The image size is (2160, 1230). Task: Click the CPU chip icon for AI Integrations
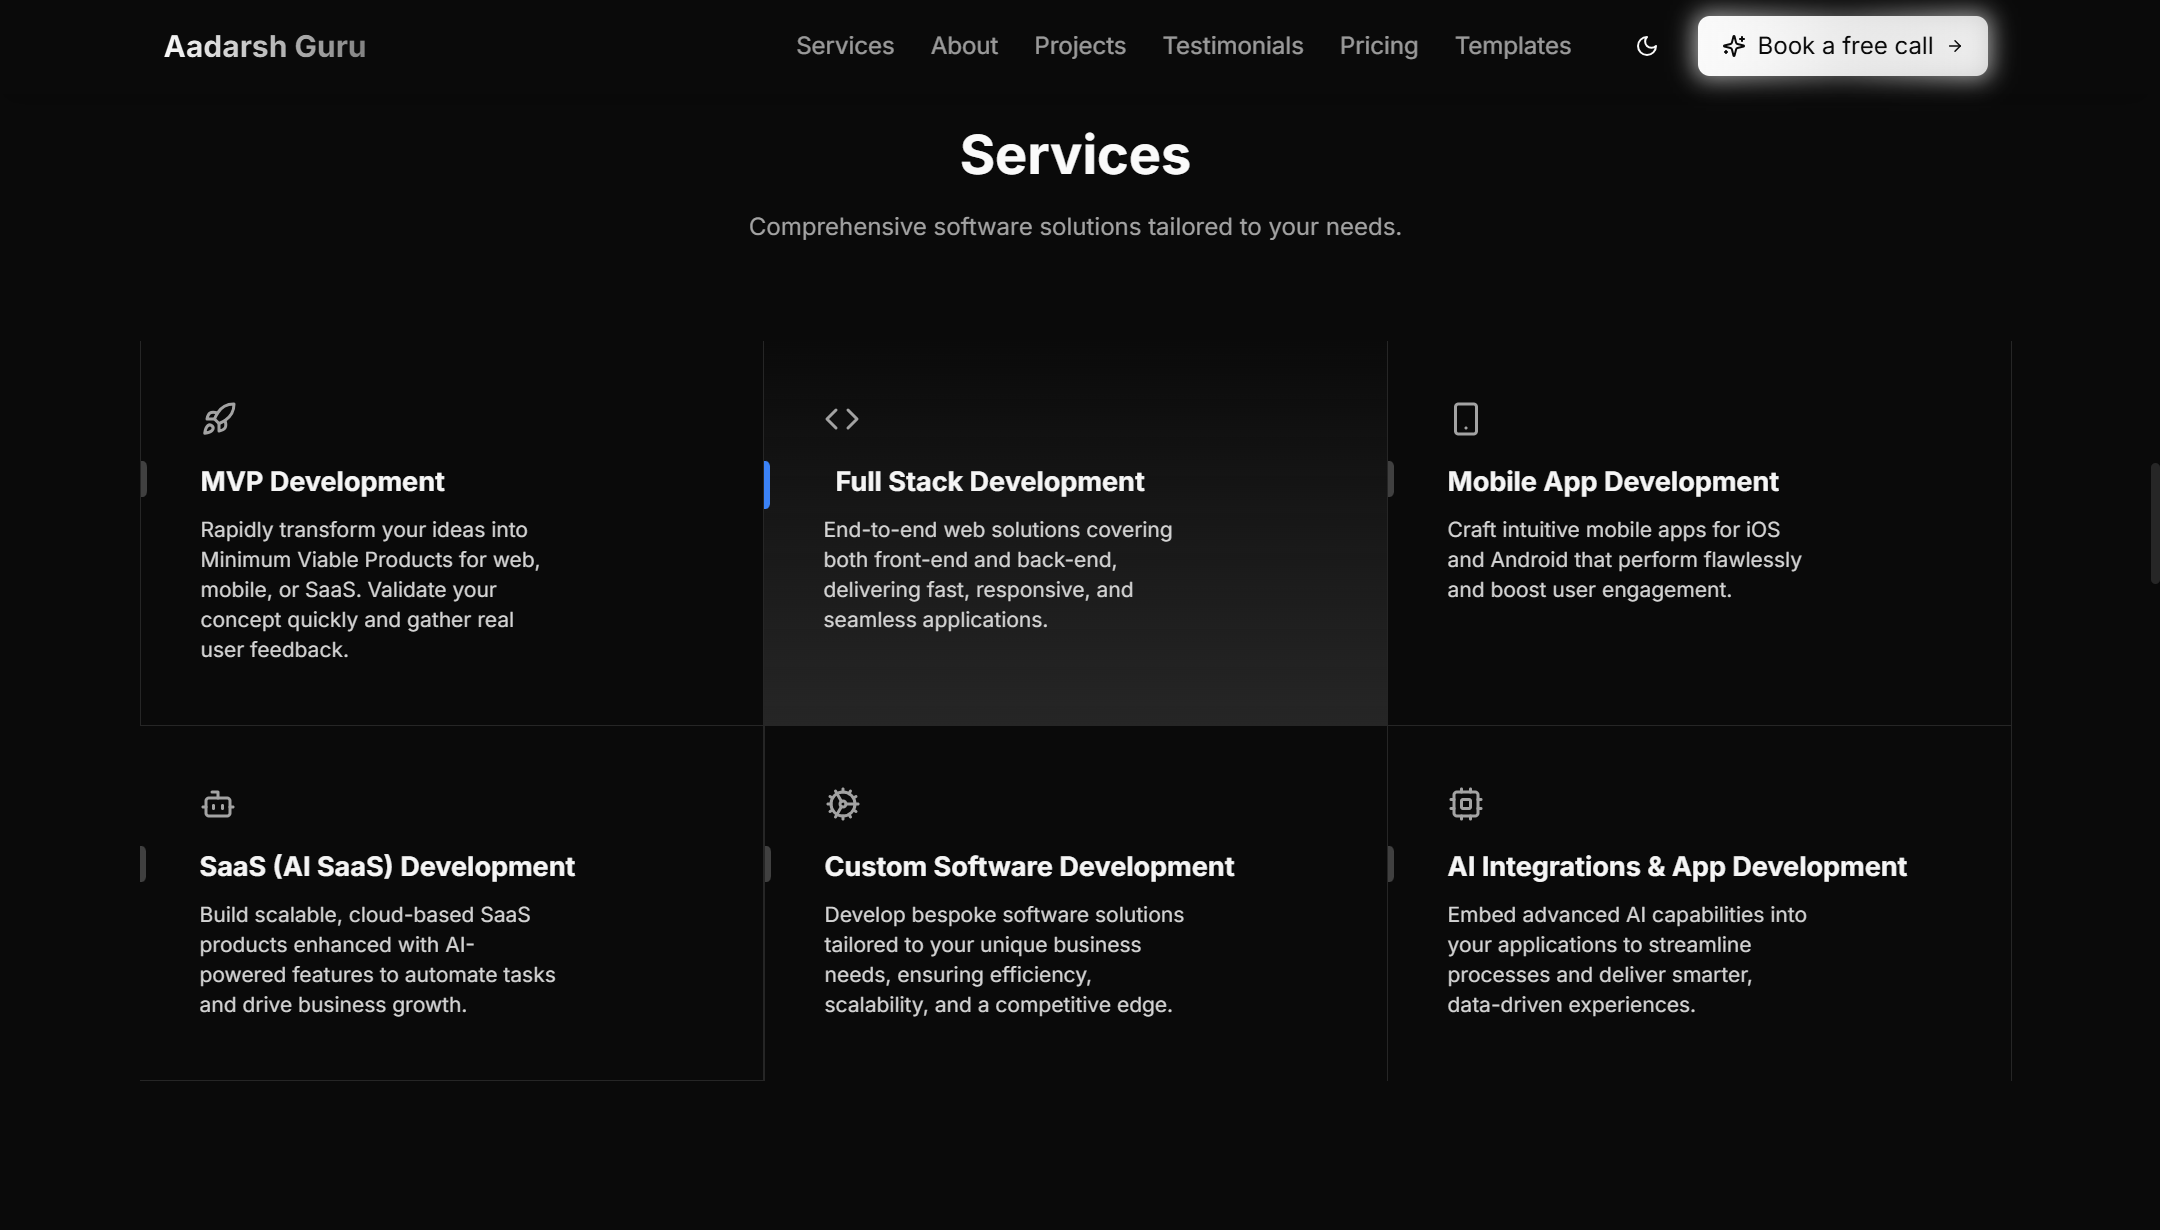[x=1465, y=804]
